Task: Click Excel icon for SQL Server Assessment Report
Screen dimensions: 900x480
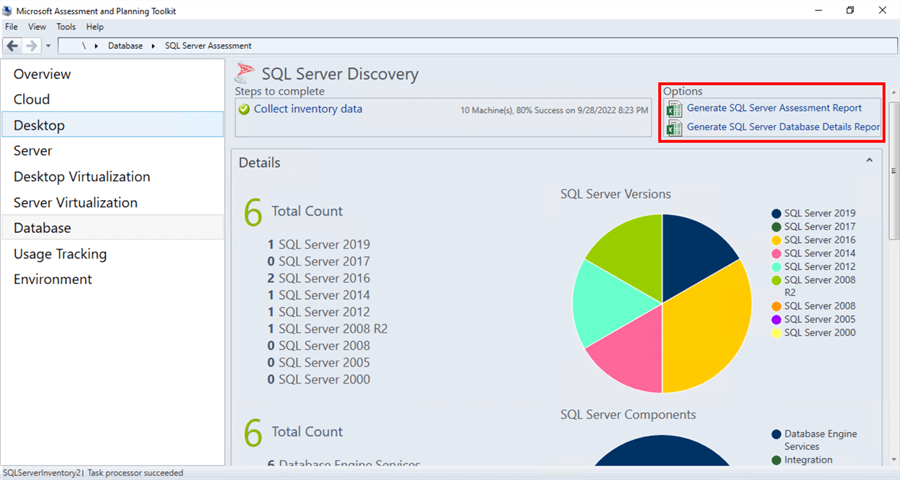Action: 674,109
